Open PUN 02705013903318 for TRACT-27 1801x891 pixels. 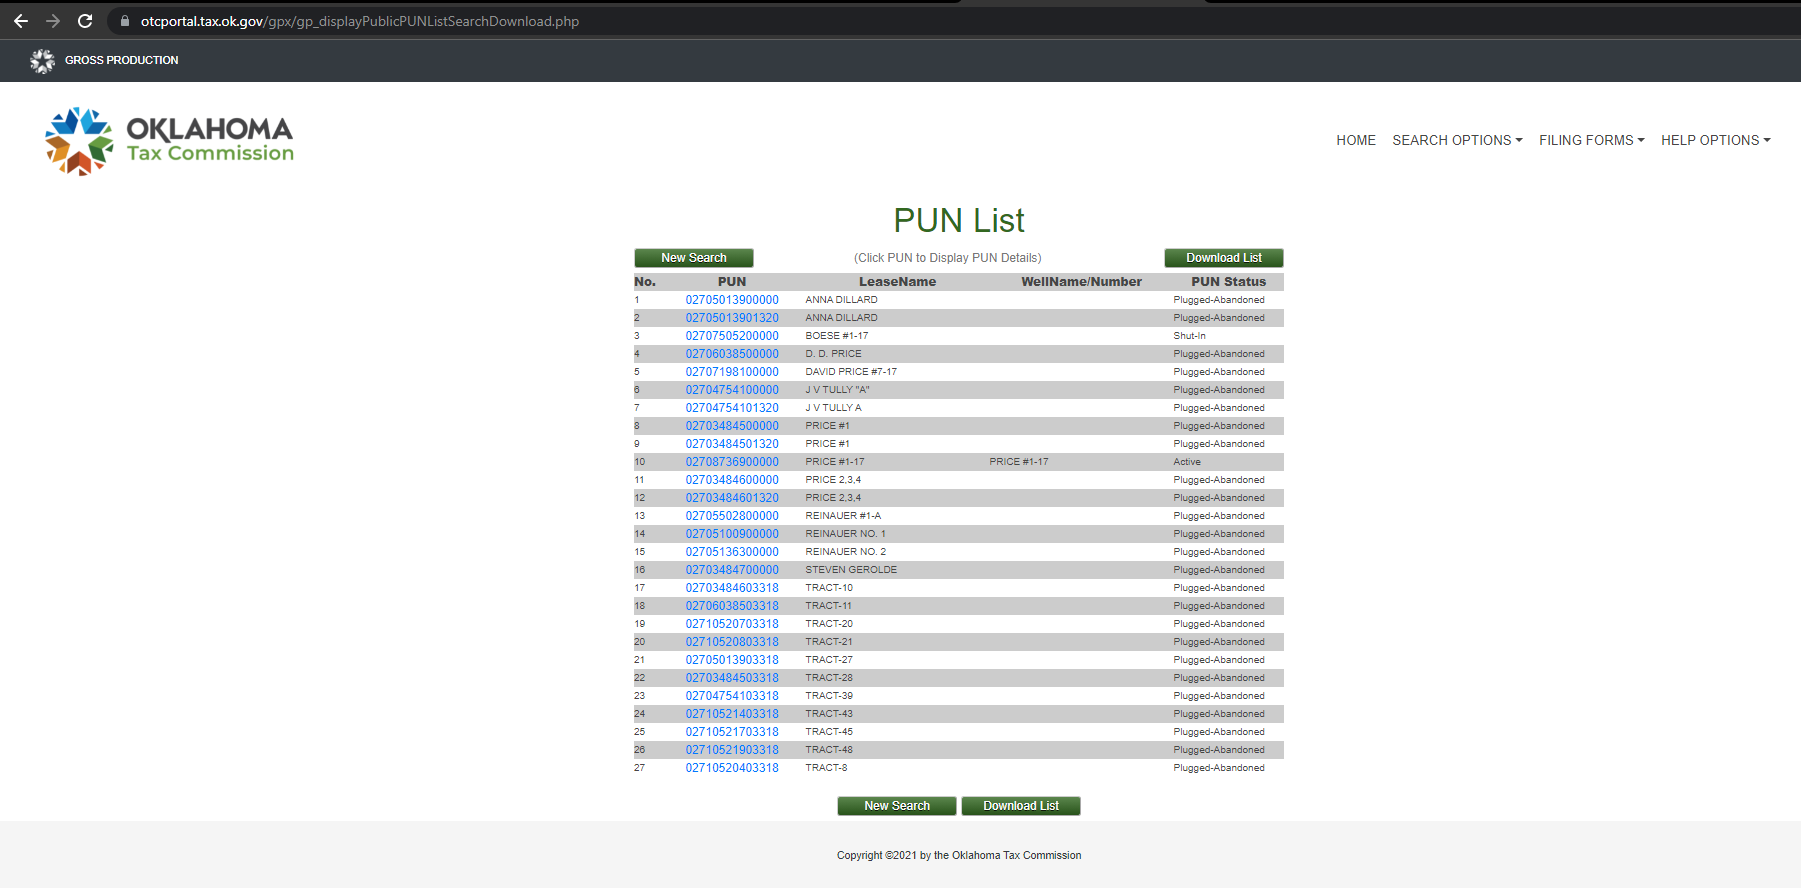(x=732, y=660)
